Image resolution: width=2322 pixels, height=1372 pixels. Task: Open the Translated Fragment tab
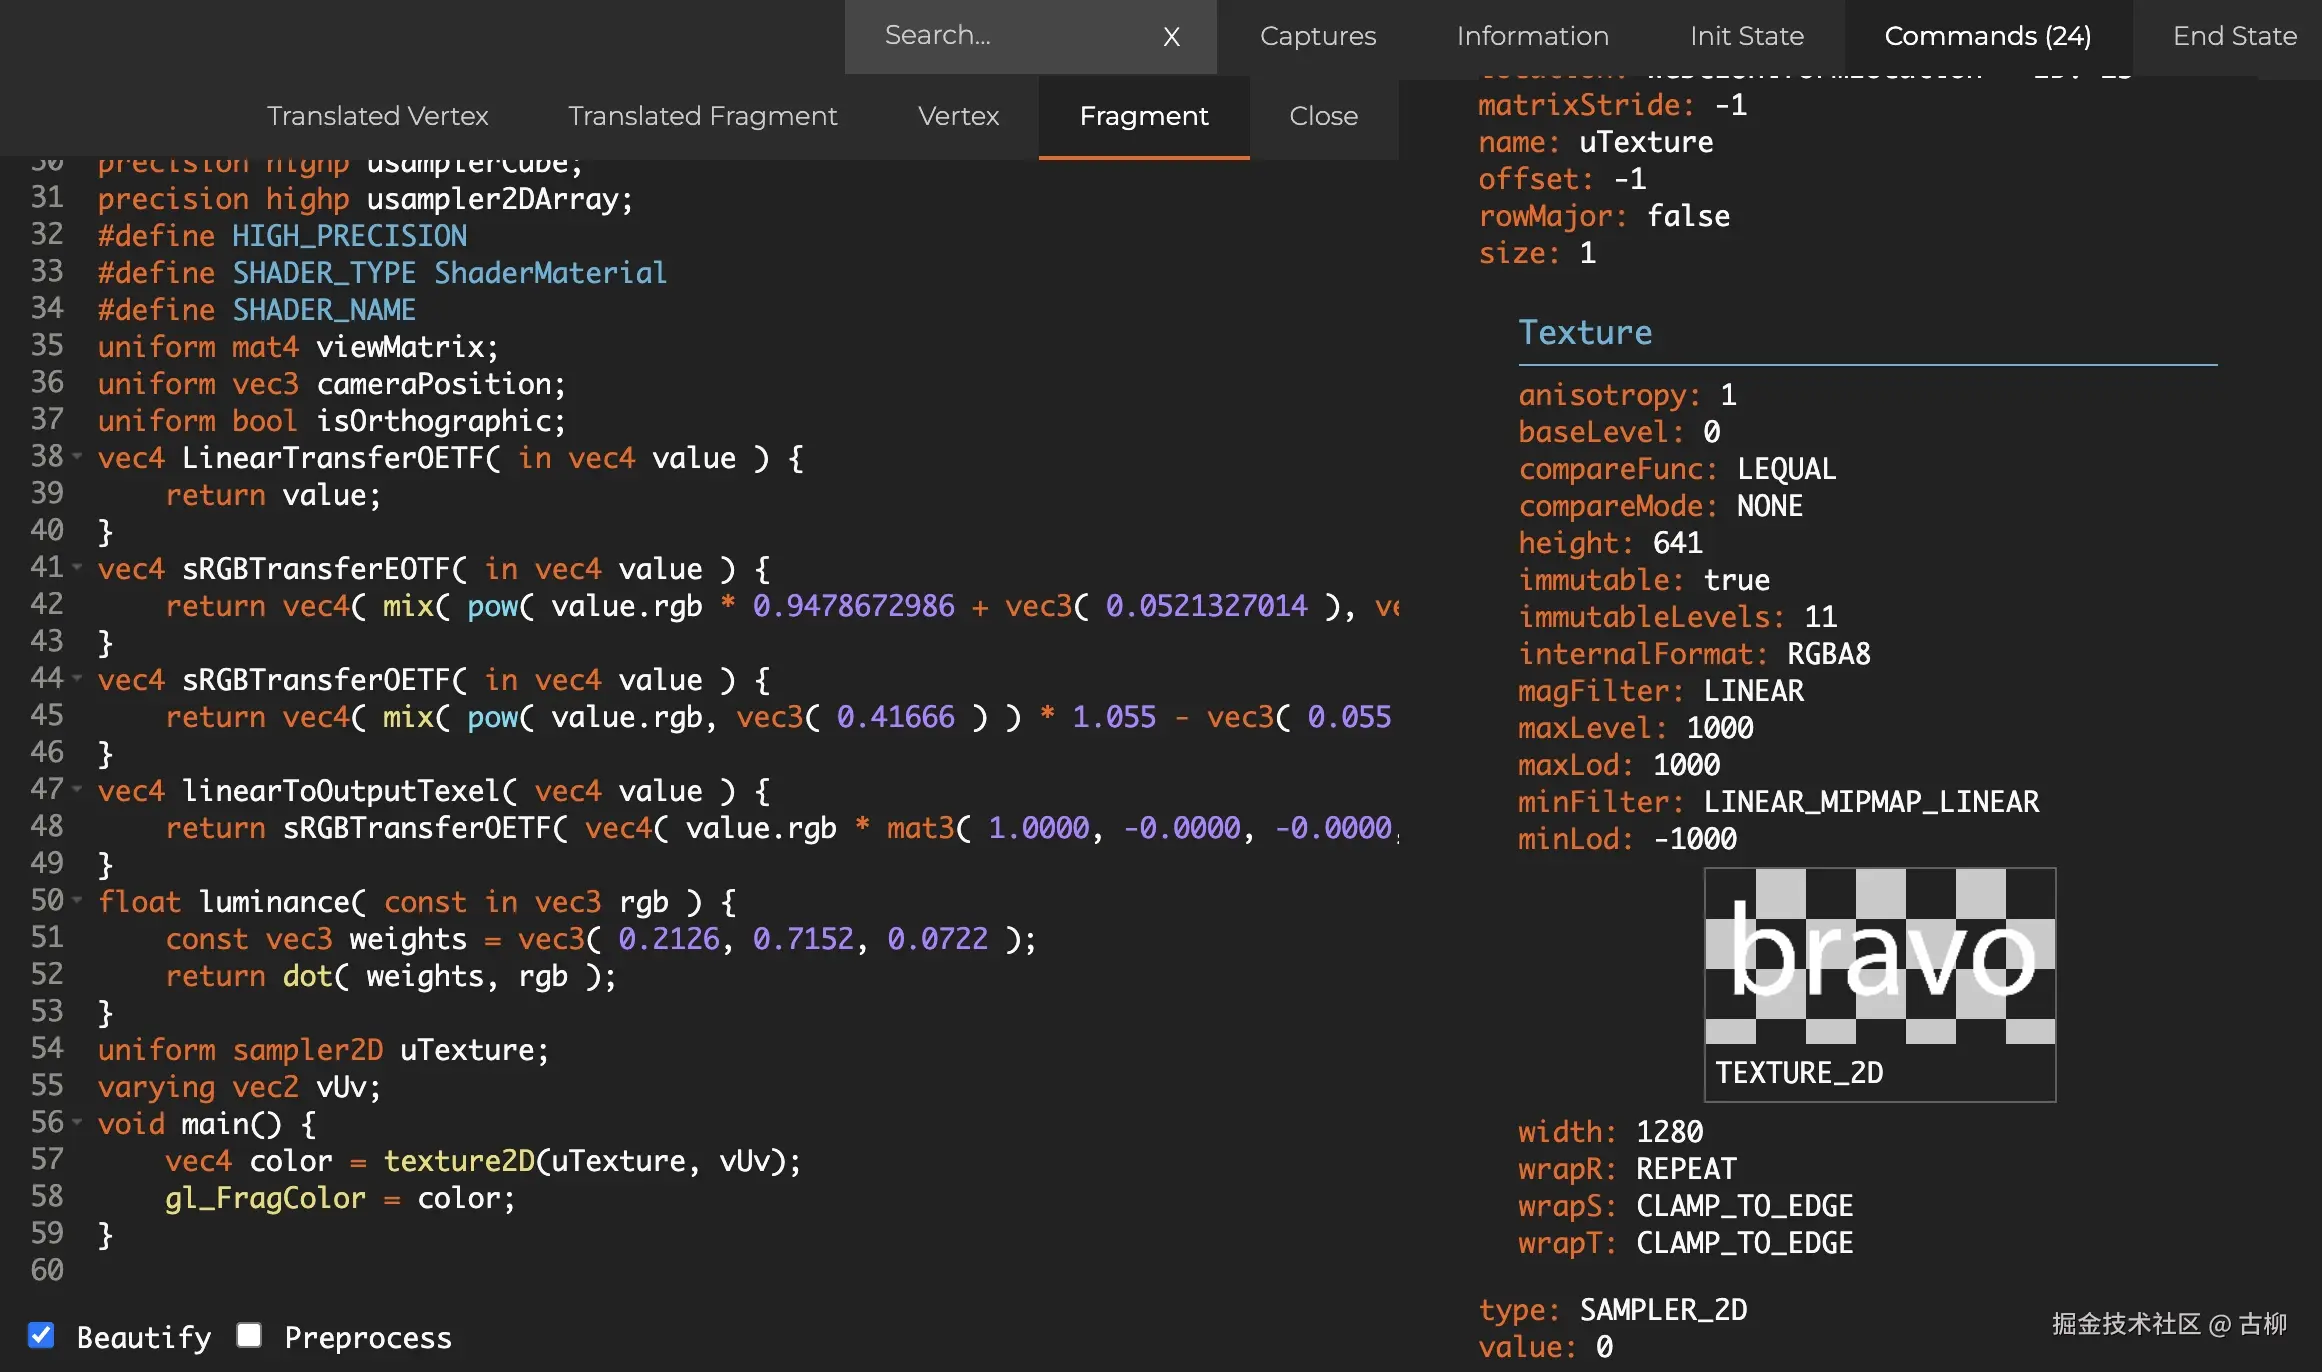[702, 116]
